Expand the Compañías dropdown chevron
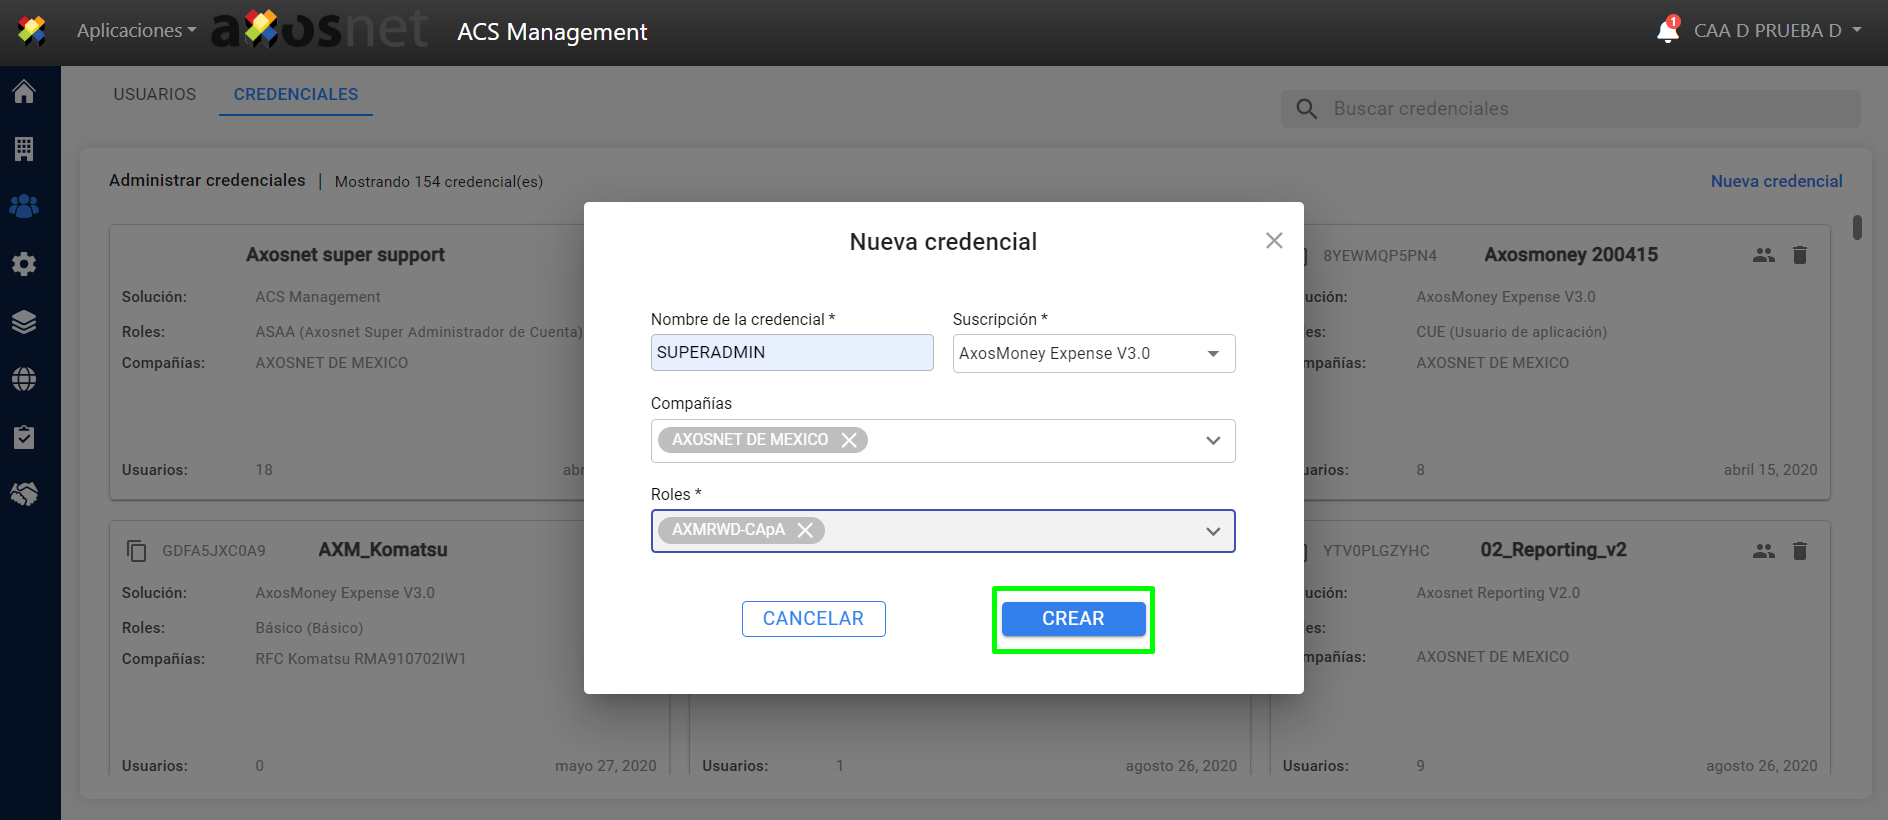The width and height of the screenshot is (1888, 820). tap(1212, 441)
